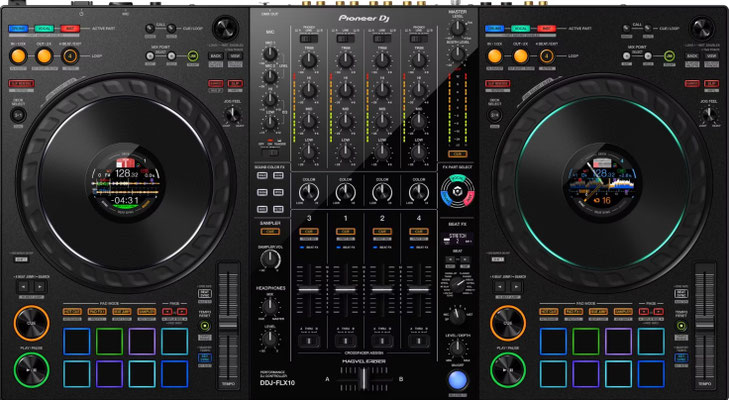
Task: Turn on red SLIP button on left deck
Action: click(x=235, y=84)
